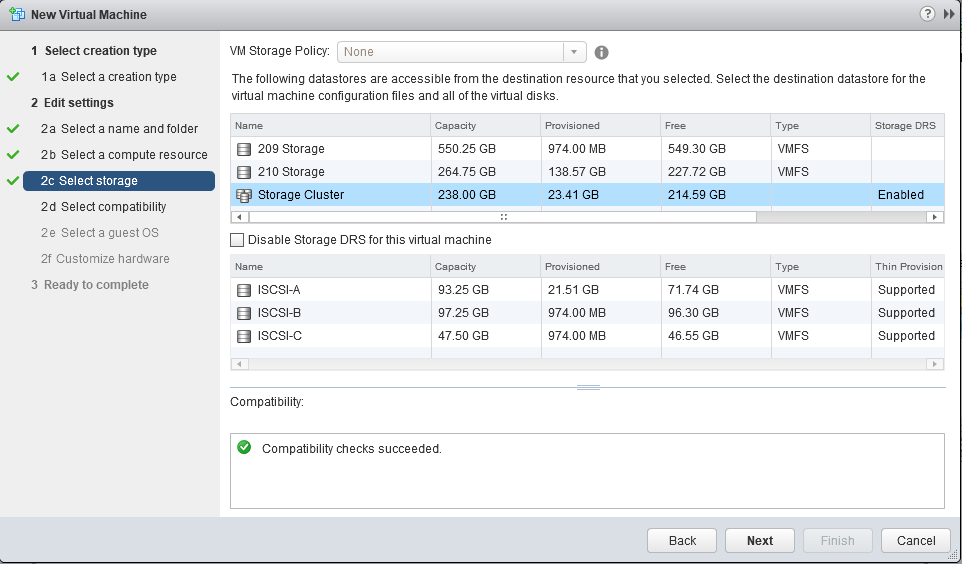
Task: Click the ISCSI-C datastore icon
Action: click(x=244, y=336)
